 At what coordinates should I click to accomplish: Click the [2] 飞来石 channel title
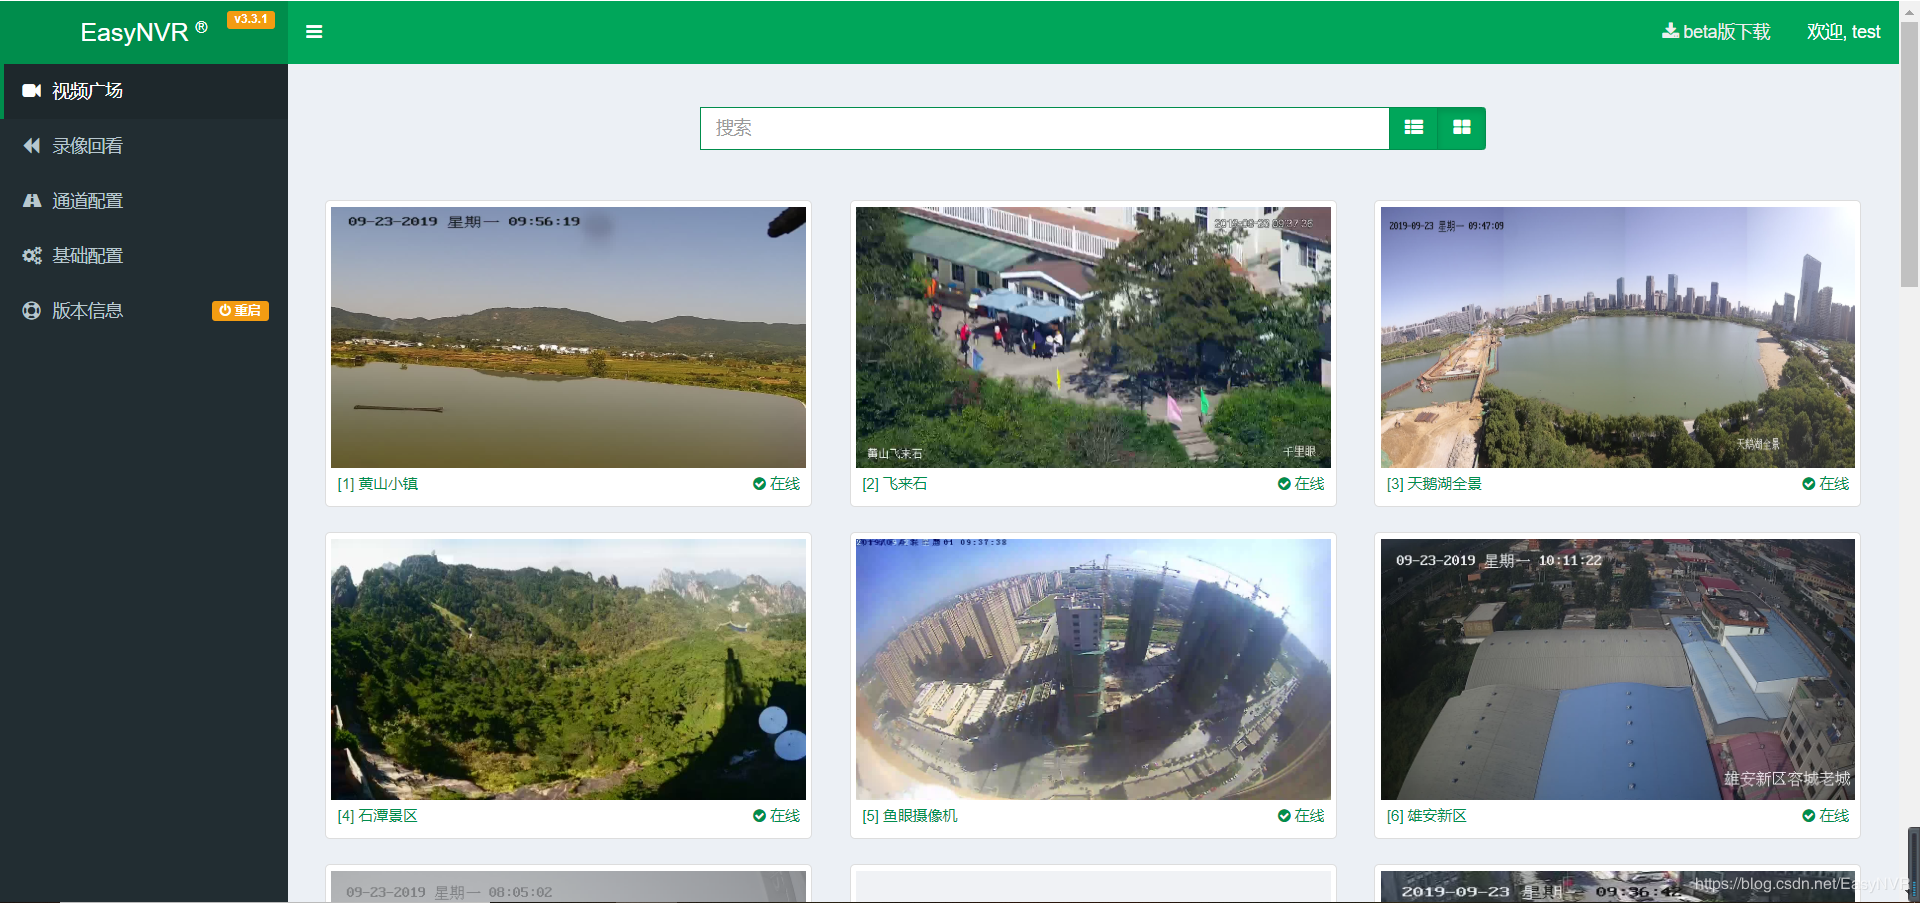[x=895, y=484]
